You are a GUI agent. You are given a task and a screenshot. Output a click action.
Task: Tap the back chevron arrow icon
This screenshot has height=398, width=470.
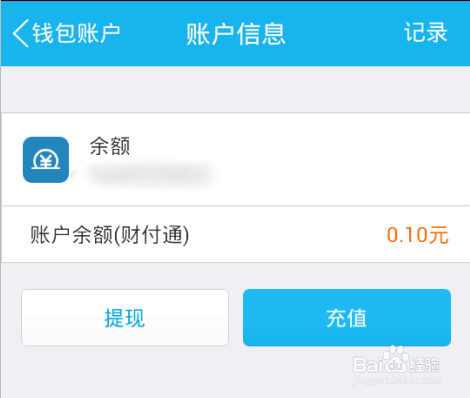[21, 33]
